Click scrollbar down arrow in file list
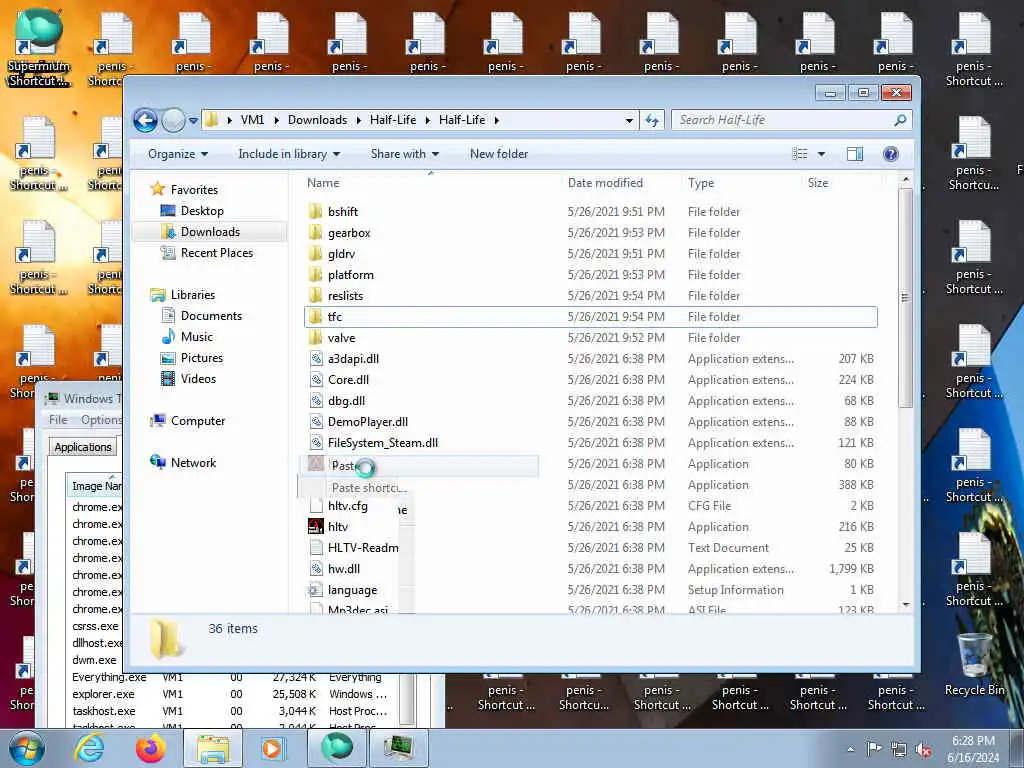This screenshot has width=1024, height=768. (x=905, y=605)
